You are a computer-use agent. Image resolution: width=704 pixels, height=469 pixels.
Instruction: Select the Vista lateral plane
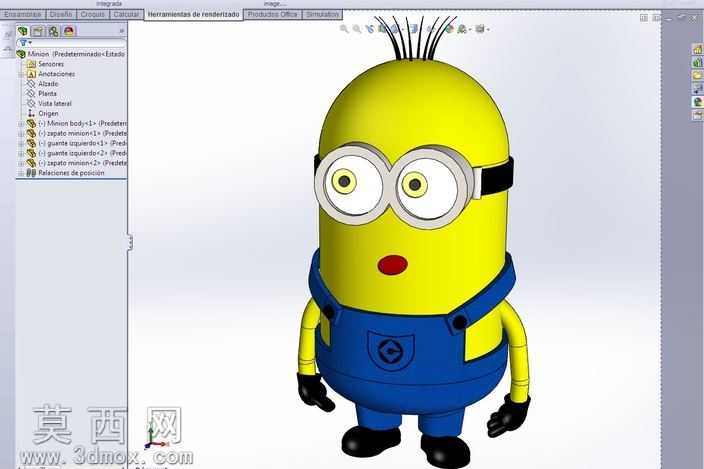[x=55, y=104]
